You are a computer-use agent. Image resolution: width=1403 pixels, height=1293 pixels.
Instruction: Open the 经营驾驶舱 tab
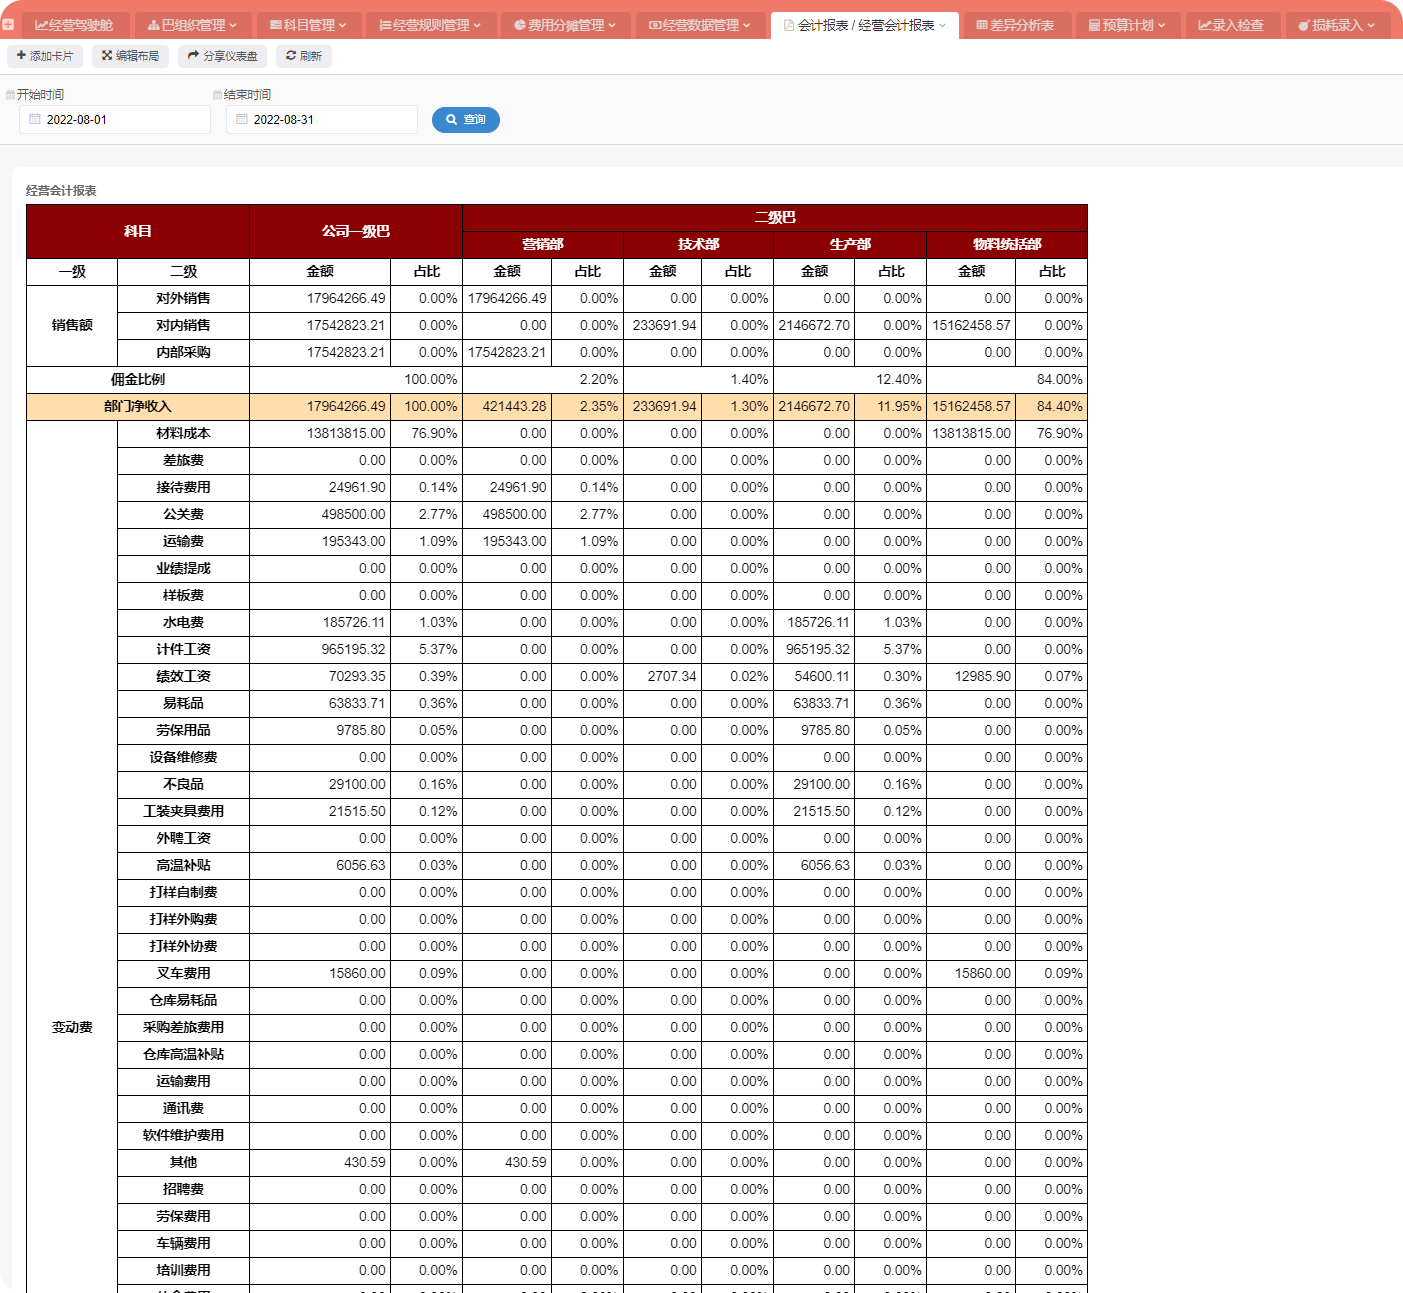(x=74, y=25)
